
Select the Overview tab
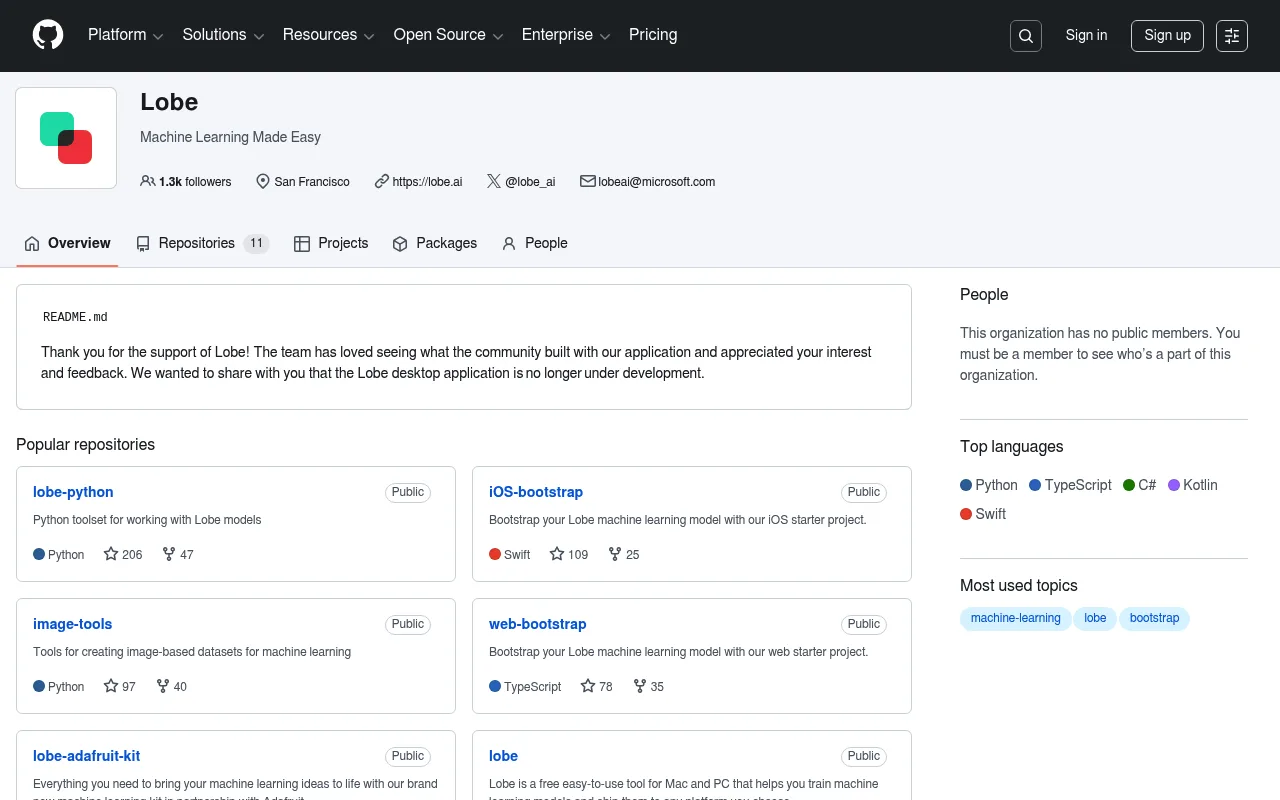[x=67, y=243]
